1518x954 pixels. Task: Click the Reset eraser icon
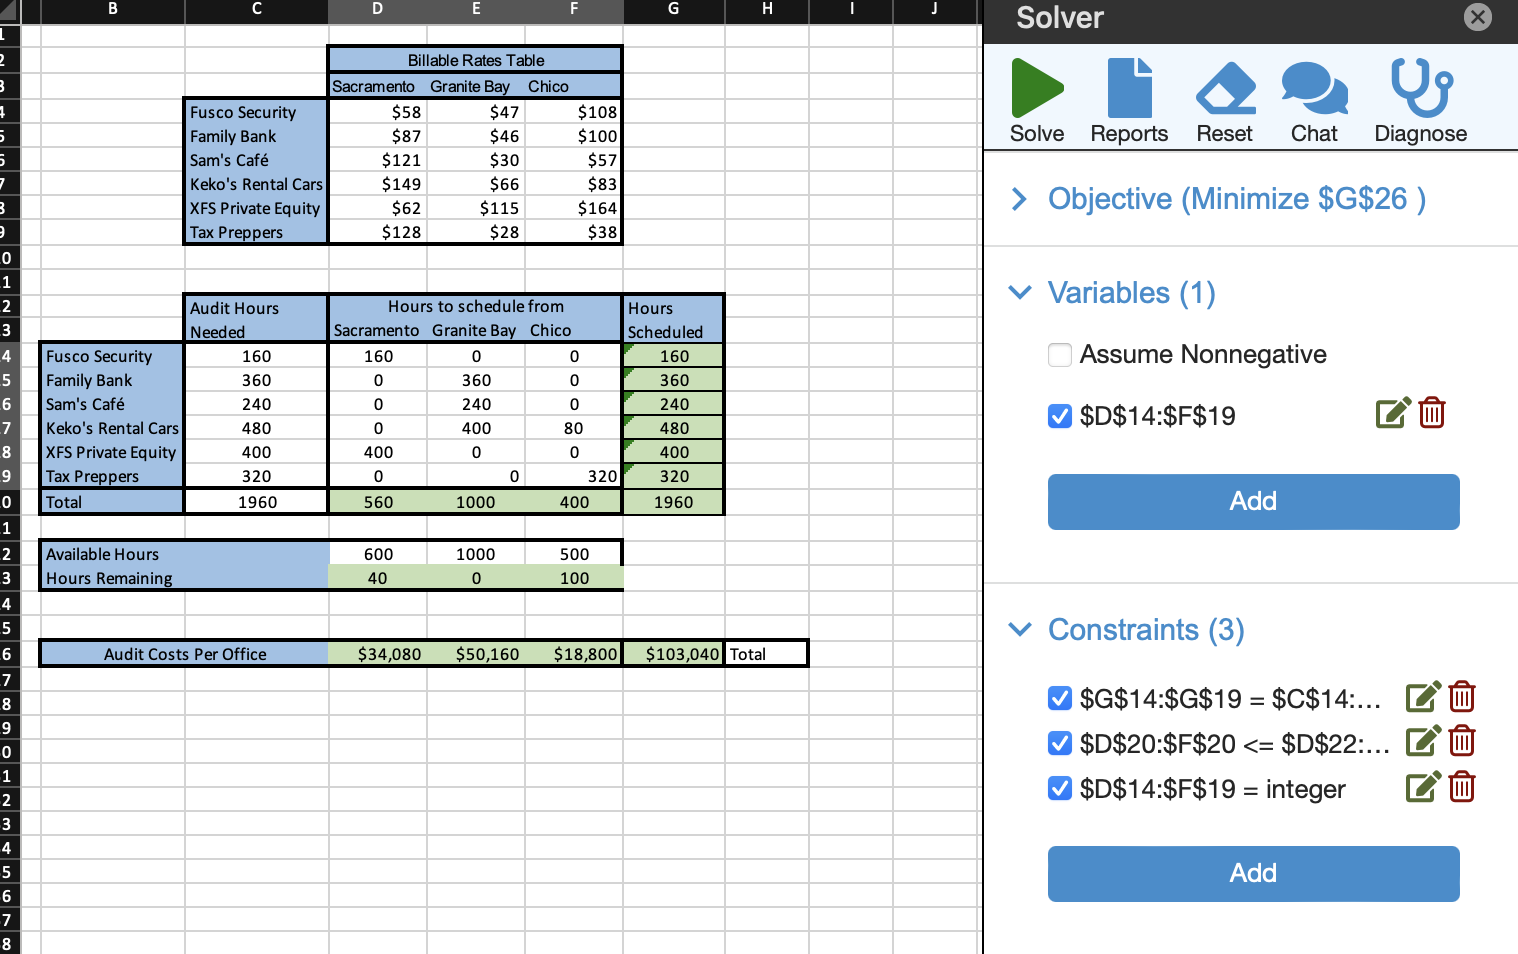coord(1226,88)
